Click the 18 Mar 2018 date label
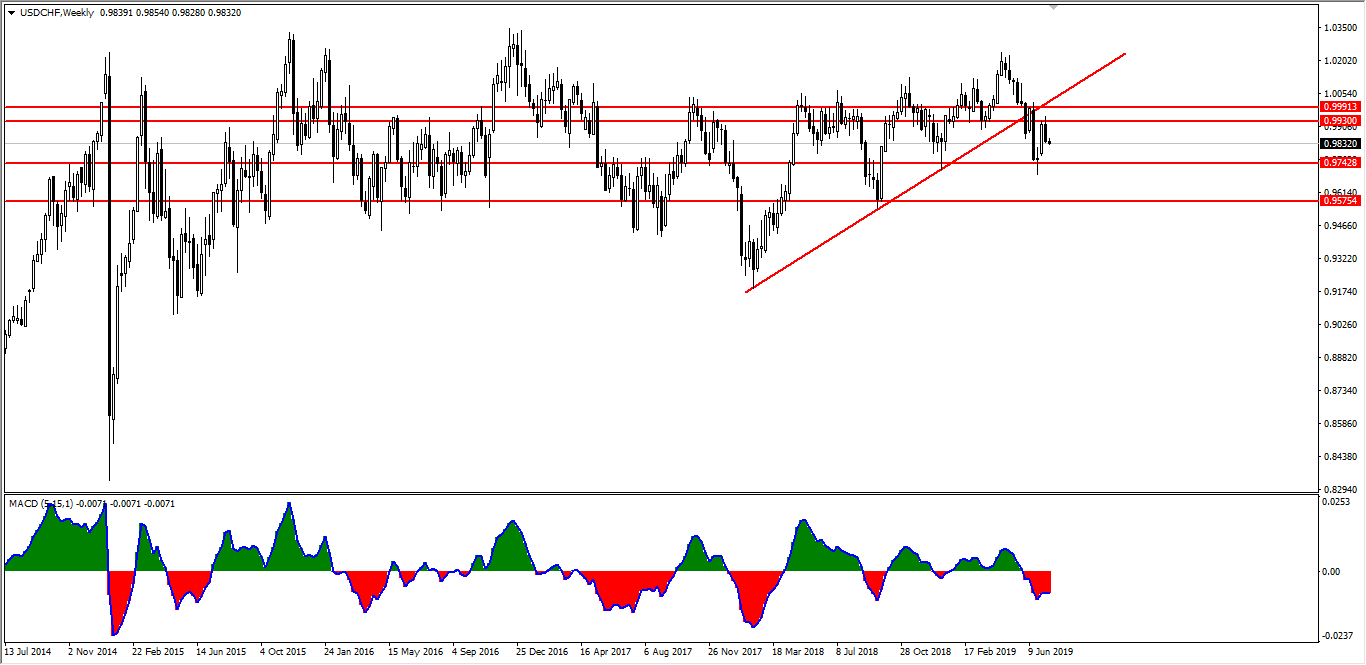Viewport: 1366px width, 665px height. (798, 652)
